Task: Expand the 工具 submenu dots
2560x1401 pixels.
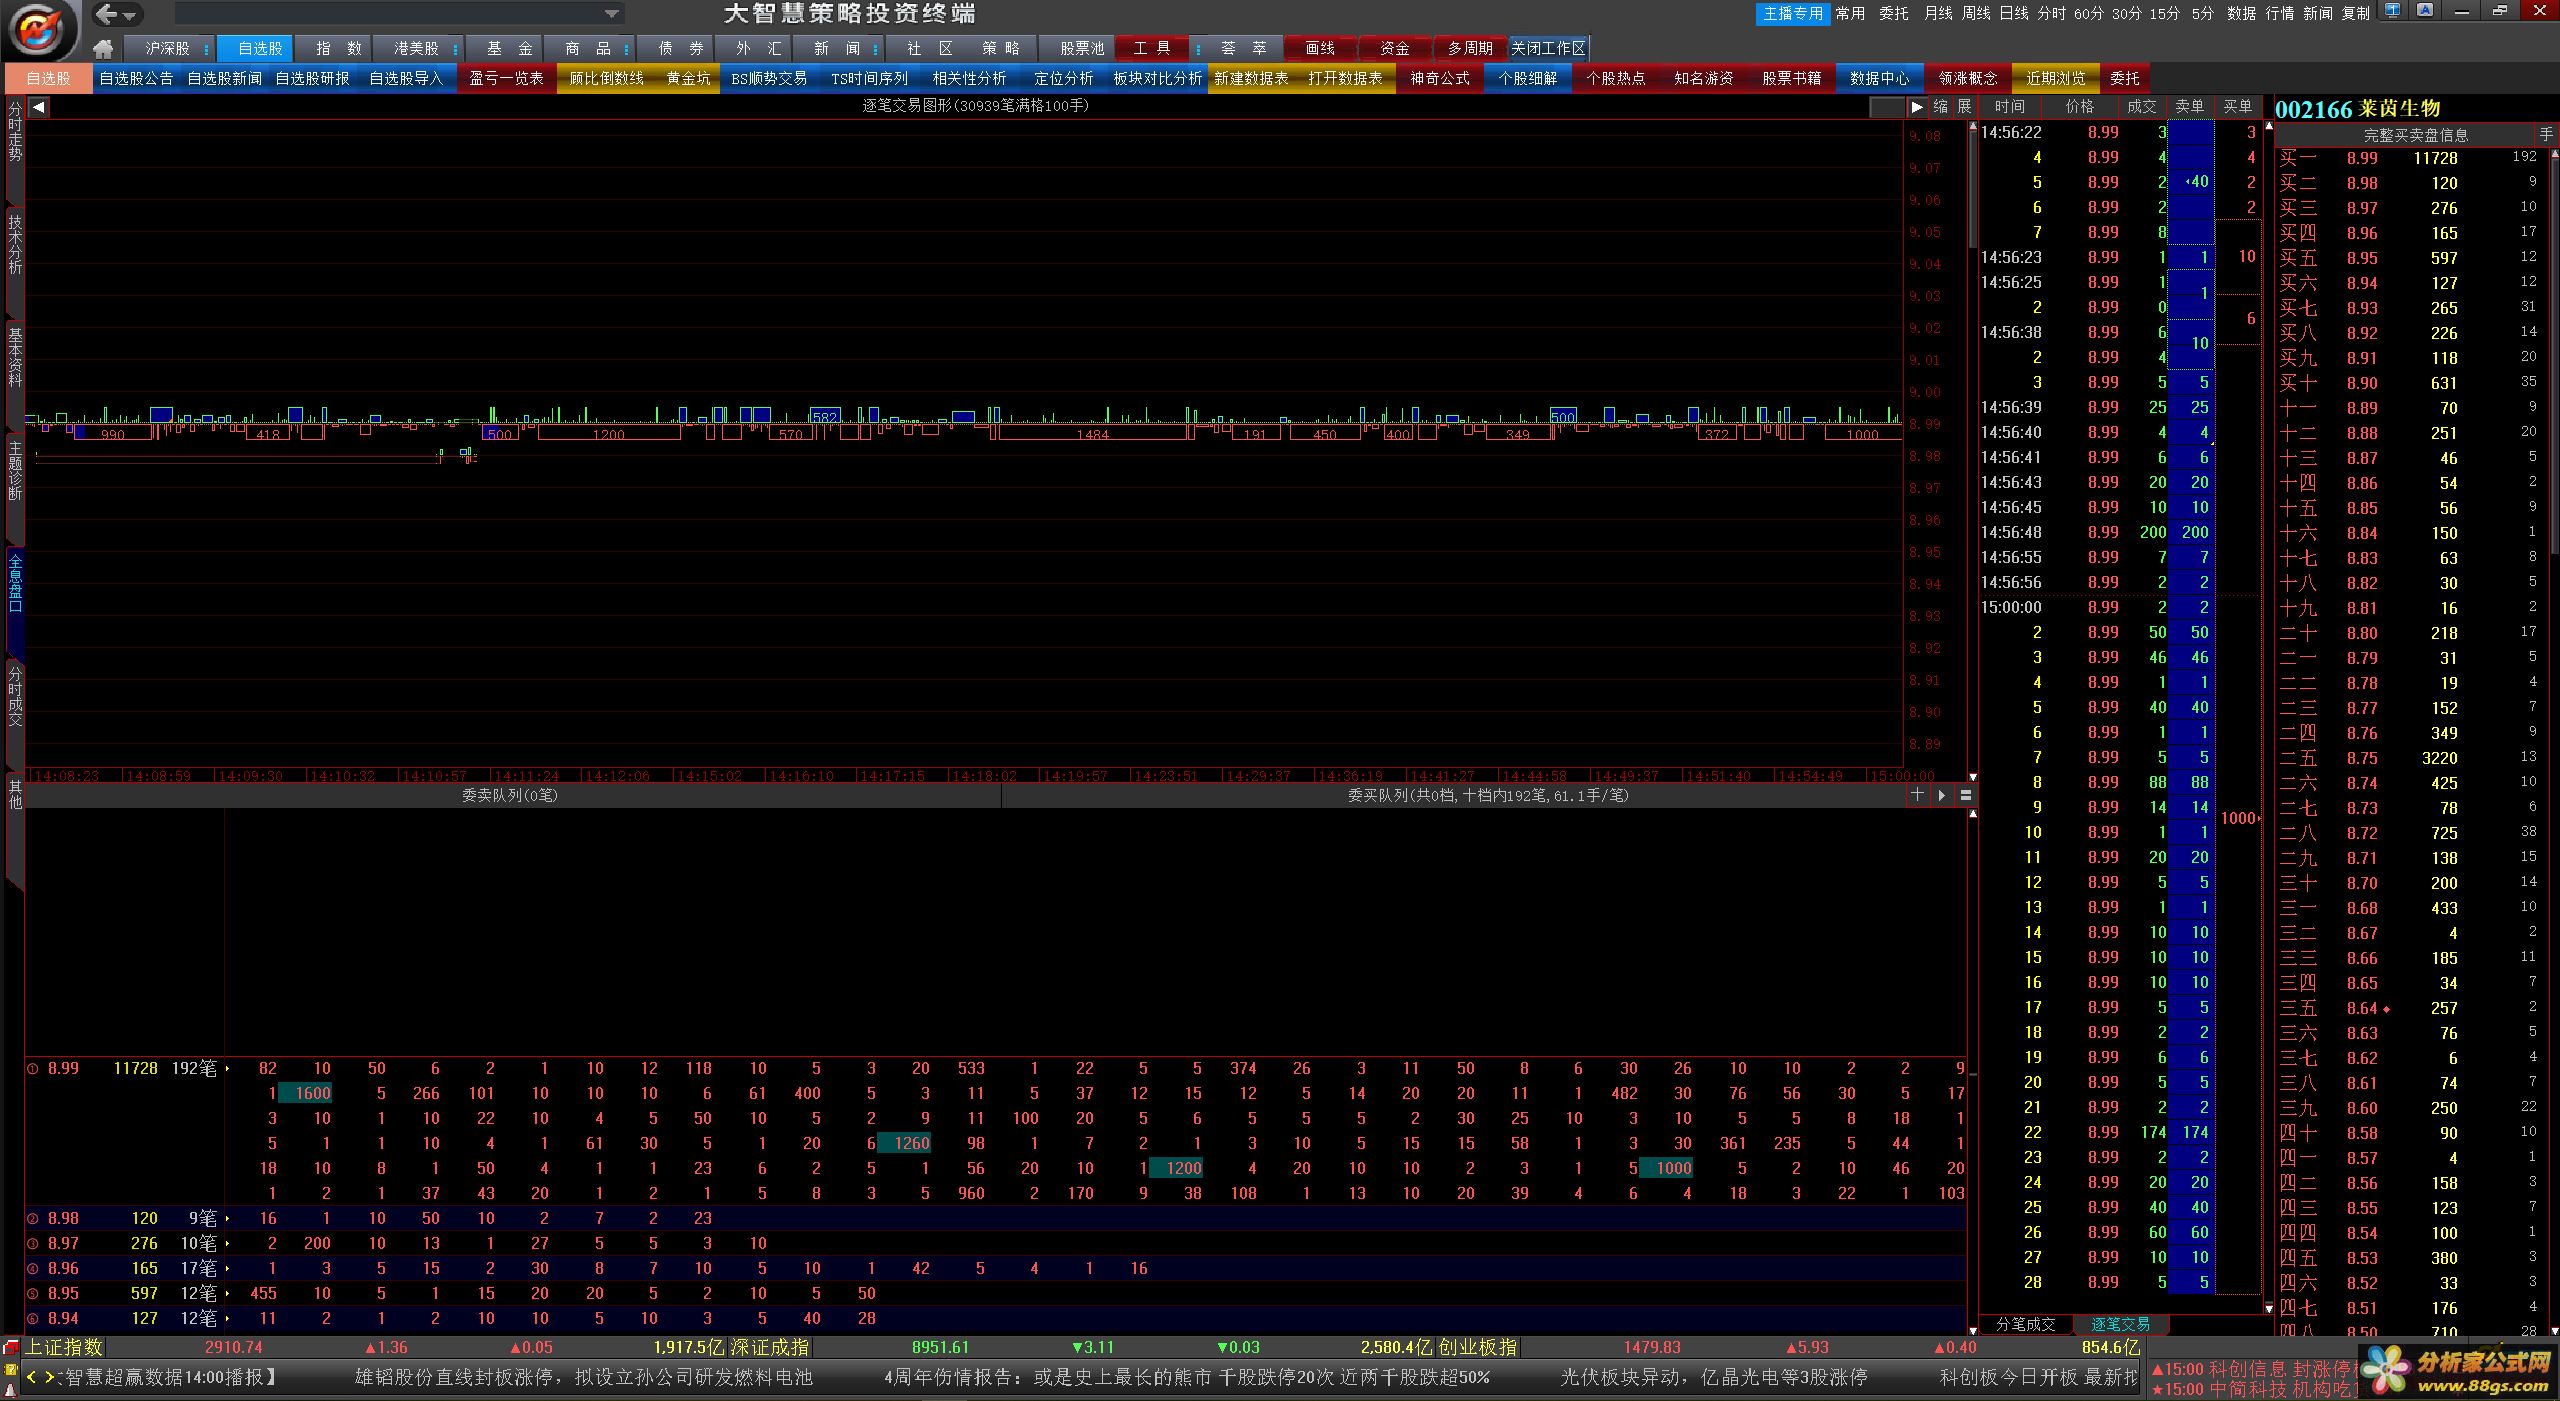Action: click(1198, 49)
